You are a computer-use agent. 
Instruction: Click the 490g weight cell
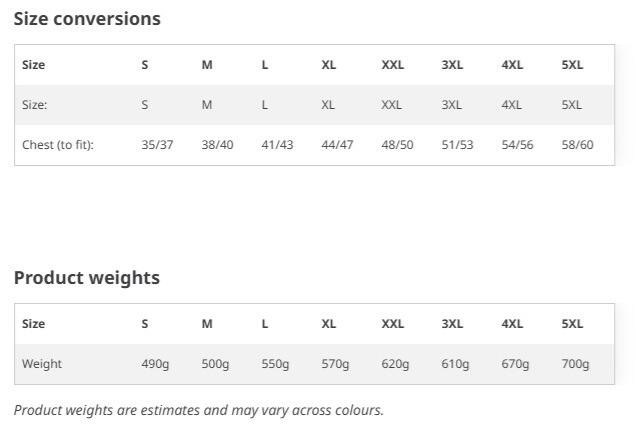155,364
